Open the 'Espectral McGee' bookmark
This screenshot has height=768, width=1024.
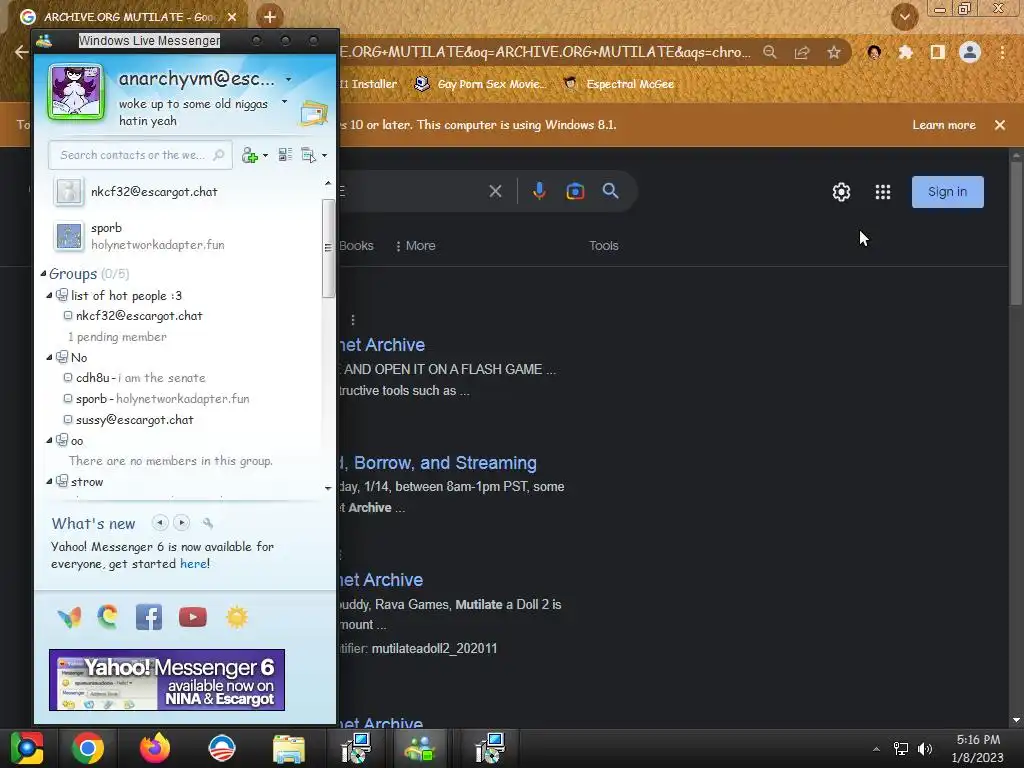619,84
